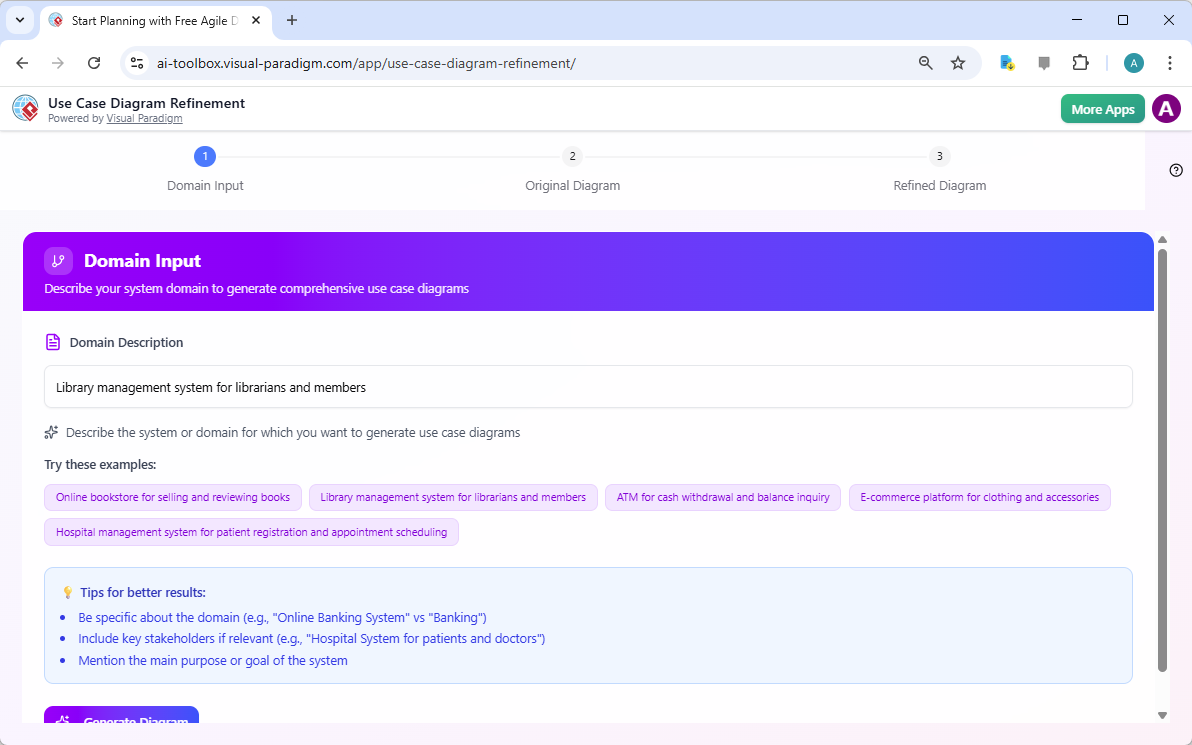Open the account avatar in the app header
Image resolution: width=1192 pixels, height=745 pixels.
coord(1166,108)
